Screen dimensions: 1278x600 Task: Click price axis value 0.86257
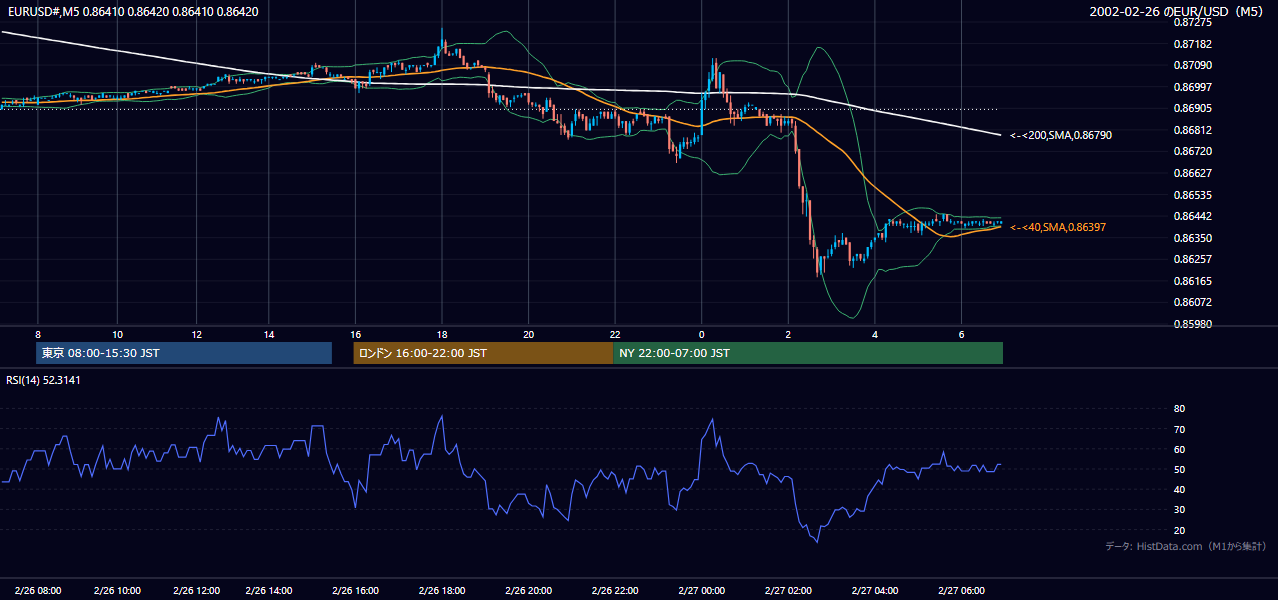point(1194,259)
